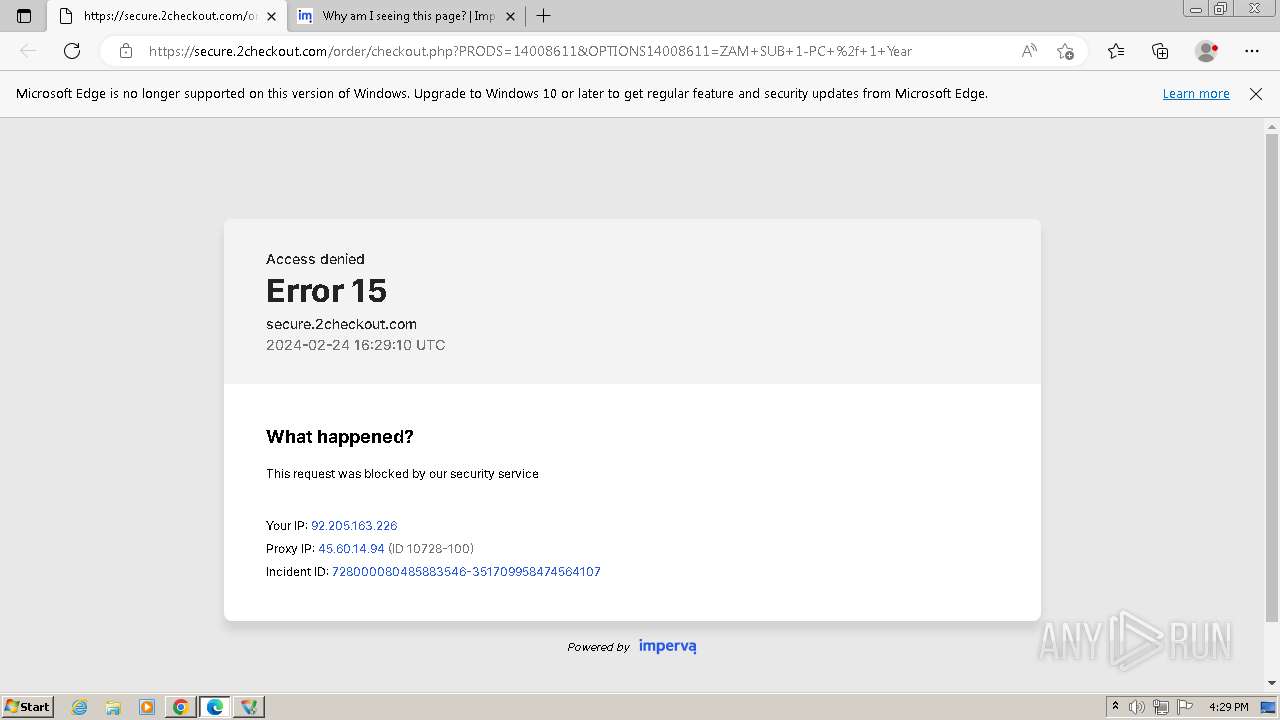Open Edge Settings and more menu

coord(1252,51)
